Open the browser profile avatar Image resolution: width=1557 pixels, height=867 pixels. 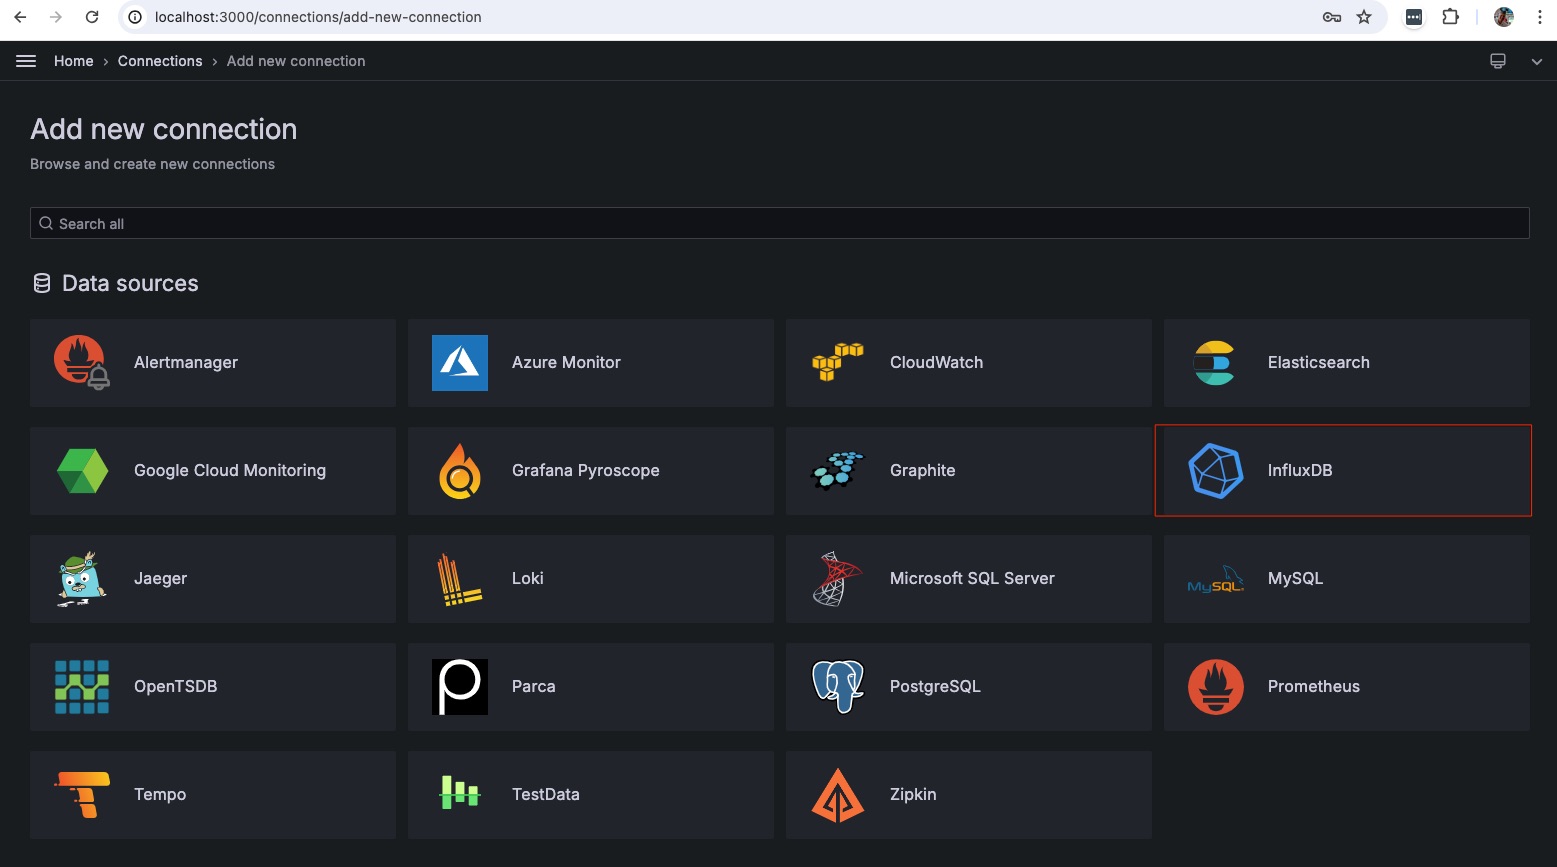point(1504,17)
